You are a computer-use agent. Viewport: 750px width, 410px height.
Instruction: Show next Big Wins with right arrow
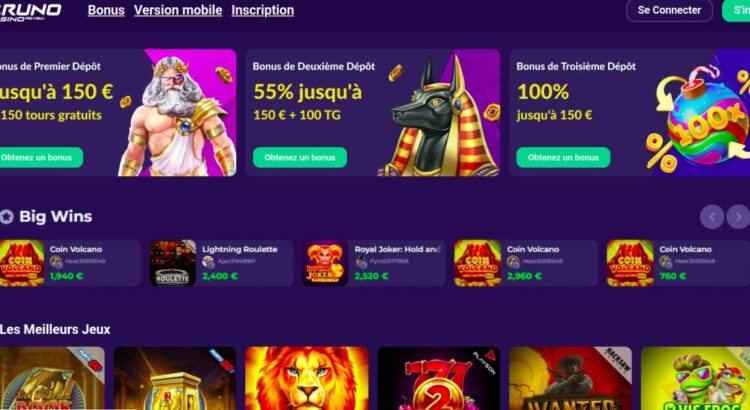pos(738,217)
